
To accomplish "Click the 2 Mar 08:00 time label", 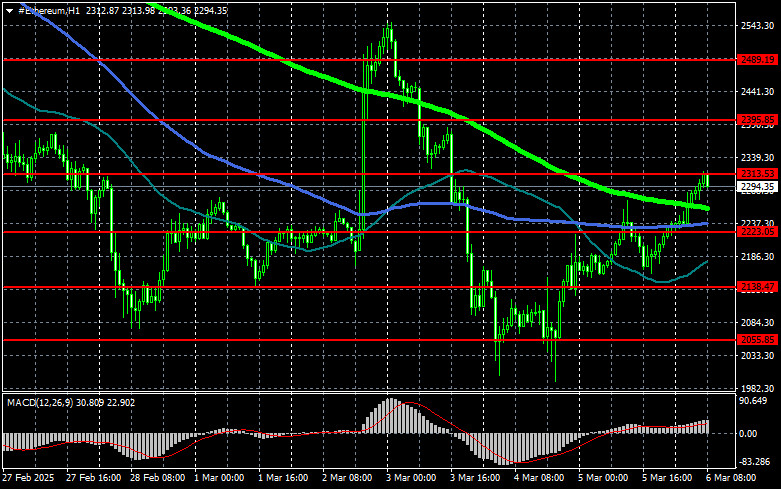I will [x=347, y=478].
